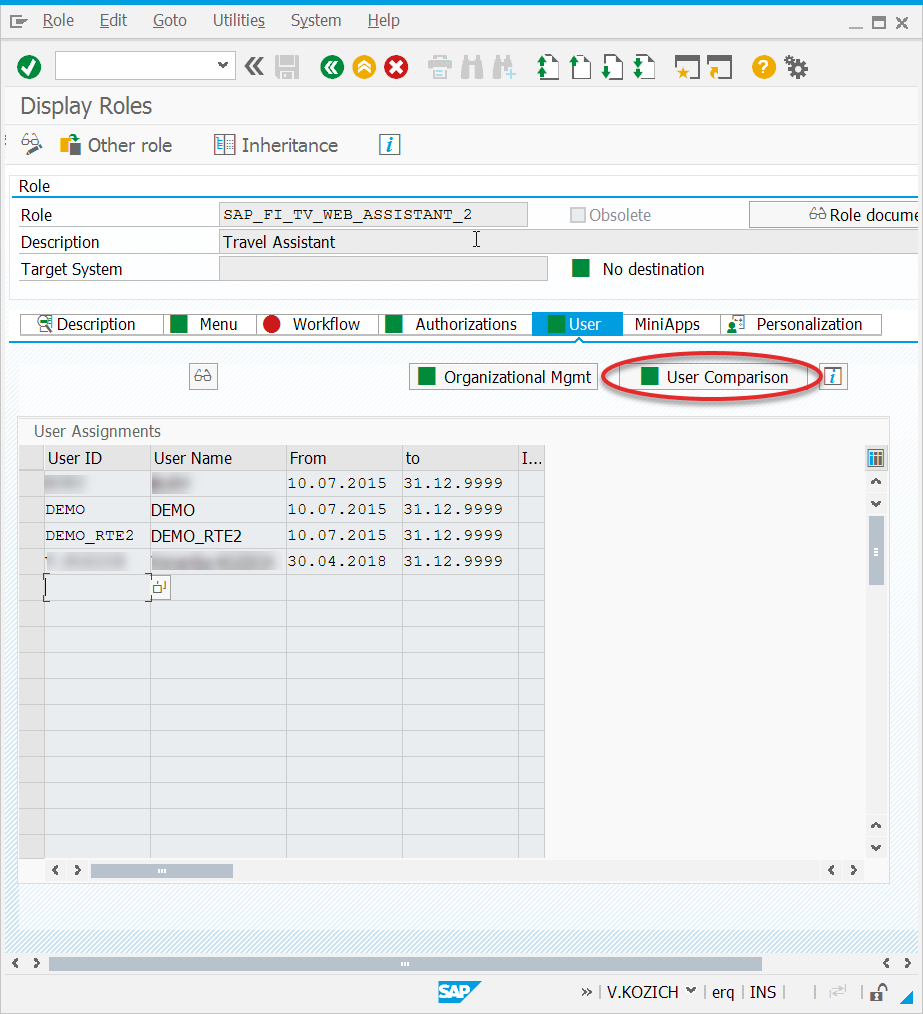Open the SAP window menu icon beside Role
This screenshot has width=923, height=1014.
19,22
